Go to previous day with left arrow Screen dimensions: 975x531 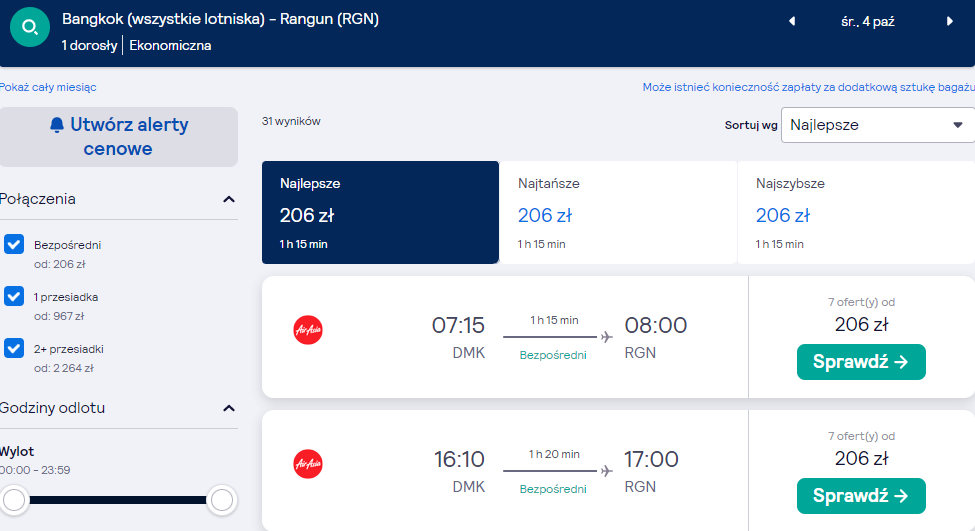coord(792,21)
